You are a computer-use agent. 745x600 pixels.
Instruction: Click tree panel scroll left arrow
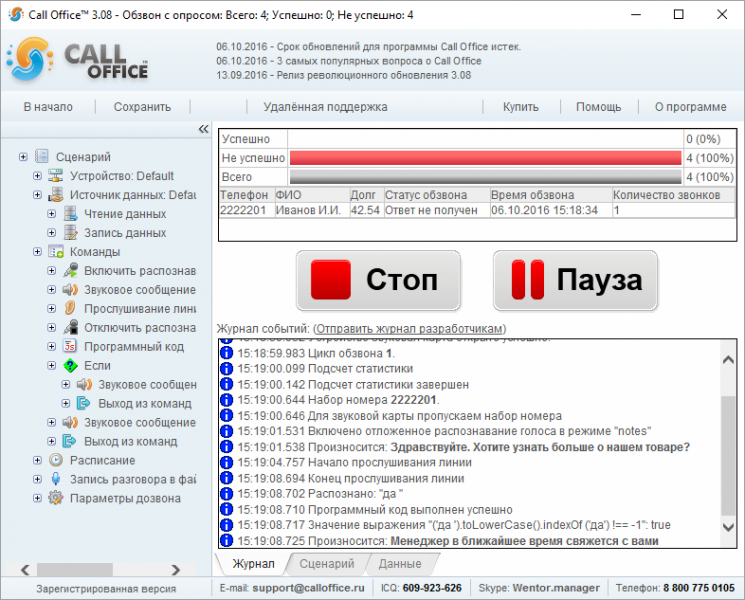(25, 570)
